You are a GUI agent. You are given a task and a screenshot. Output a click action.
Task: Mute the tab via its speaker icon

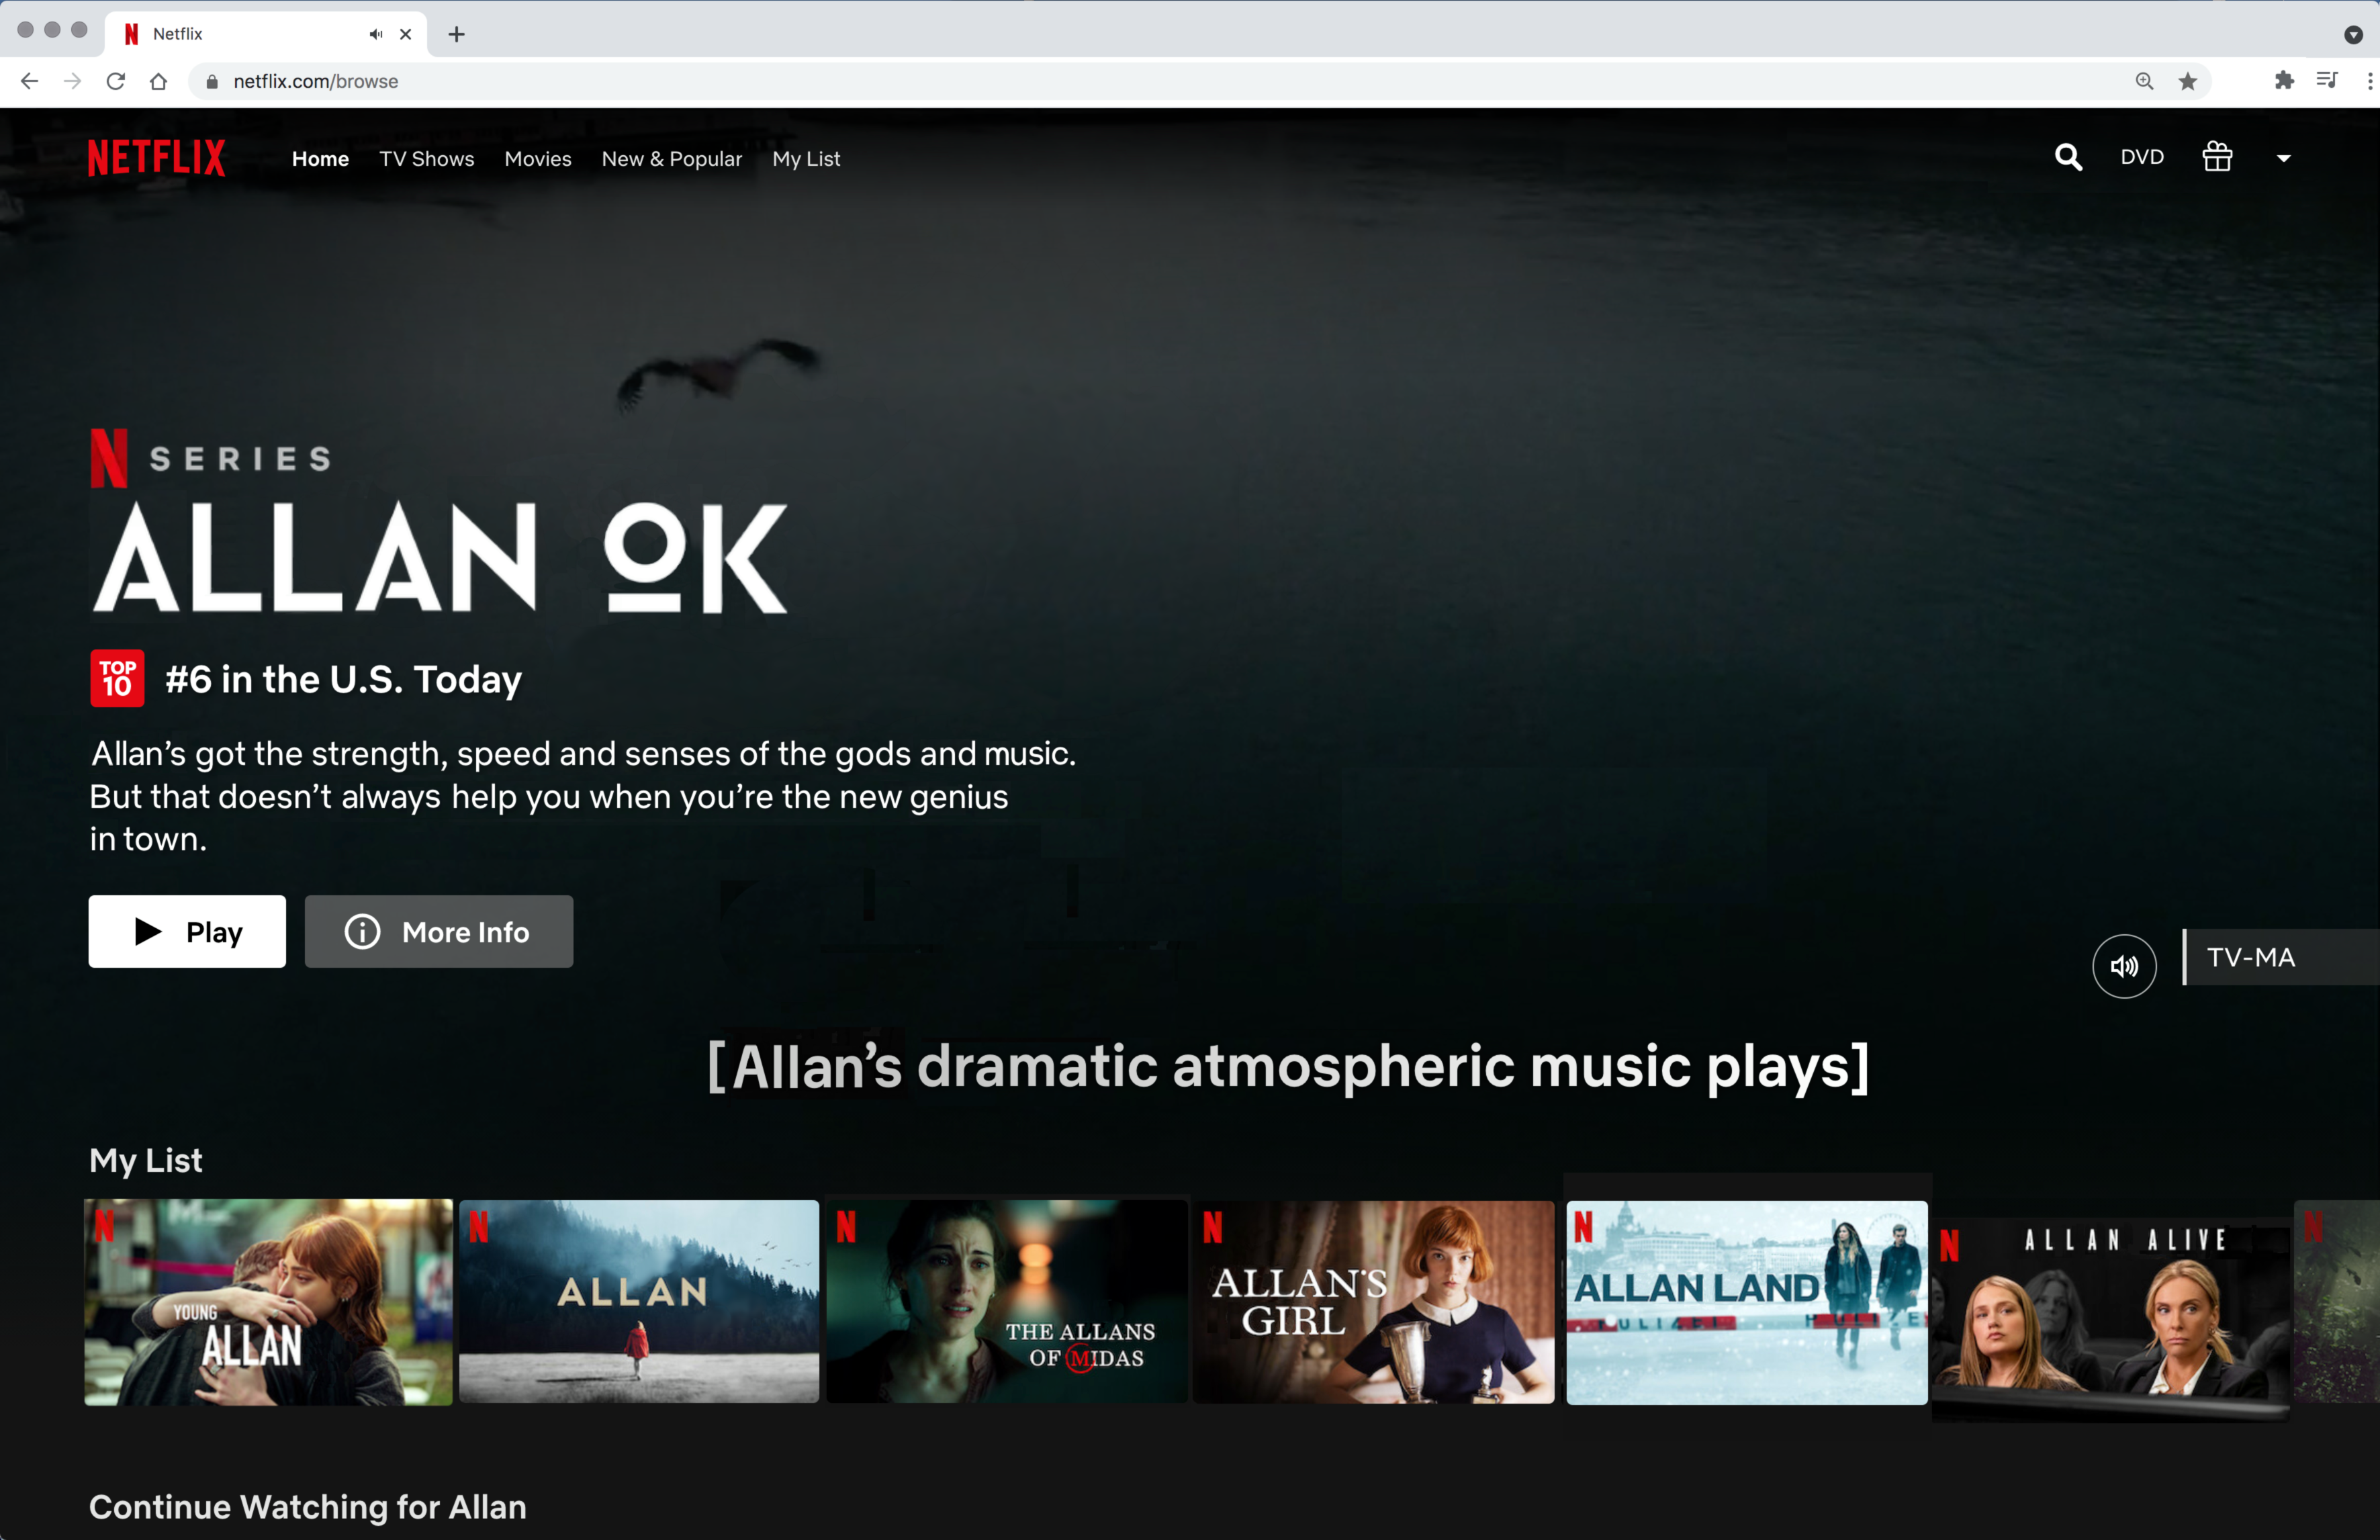(x=376, y=34)
